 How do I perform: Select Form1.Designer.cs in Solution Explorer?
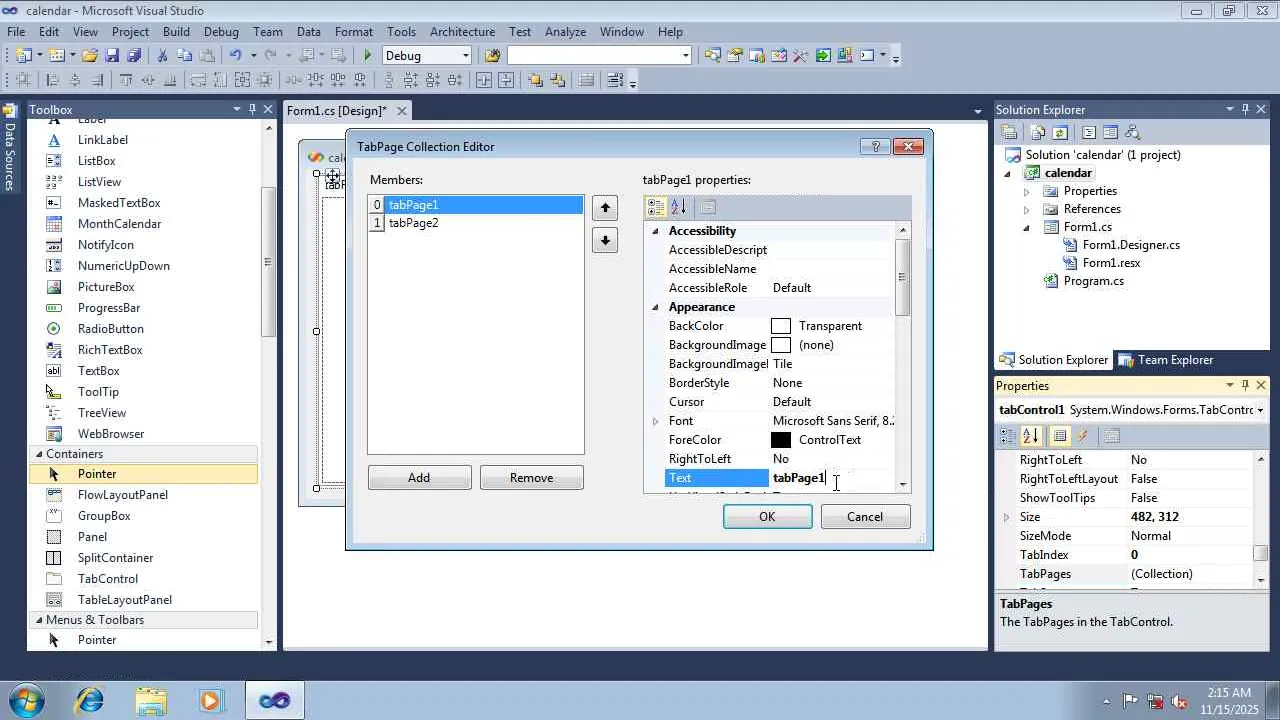click(1131, 245)
